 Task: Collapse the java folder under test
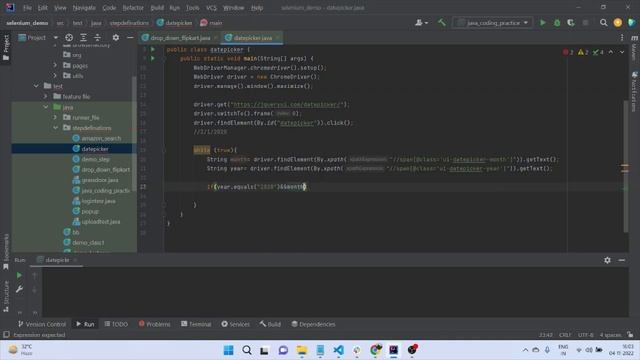pos(46,107)
